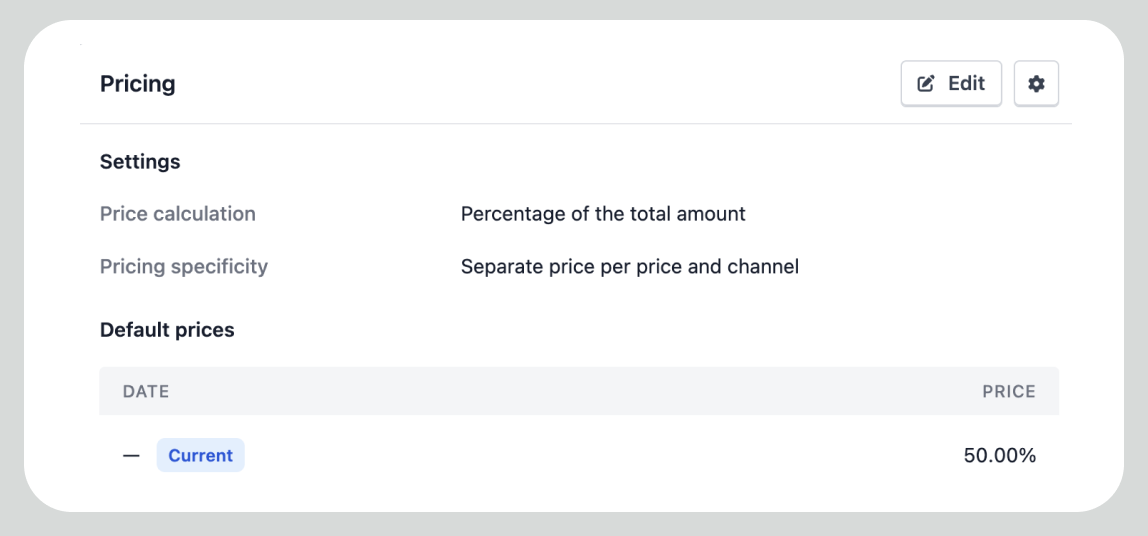Click the Edit text label

coord(966,84)
